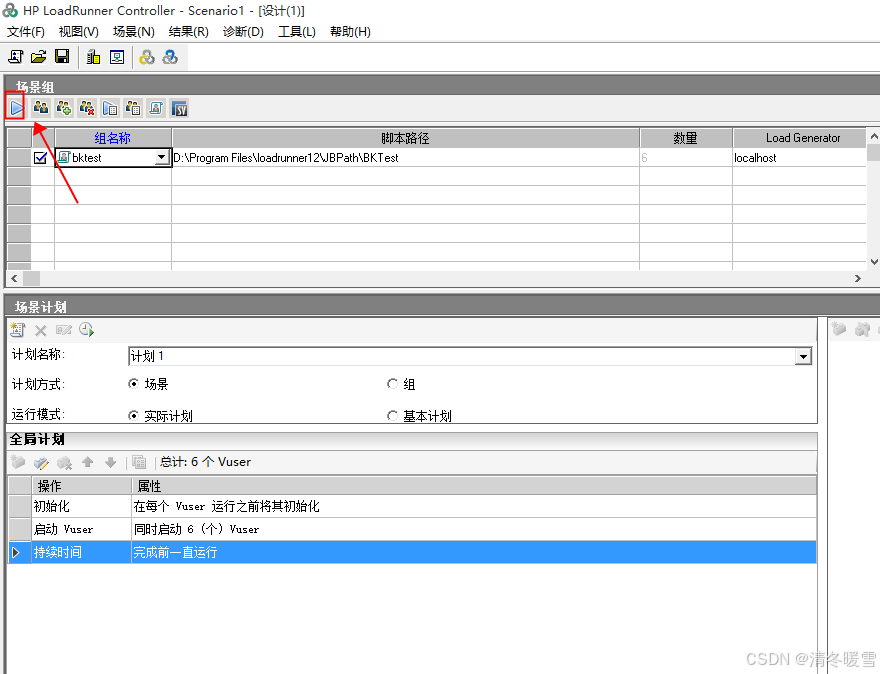This screenshot has width=880, height=674.
Task: Select the 组 radio button for 计划方式
Action: pyautogui.click(x=392, y=384)
